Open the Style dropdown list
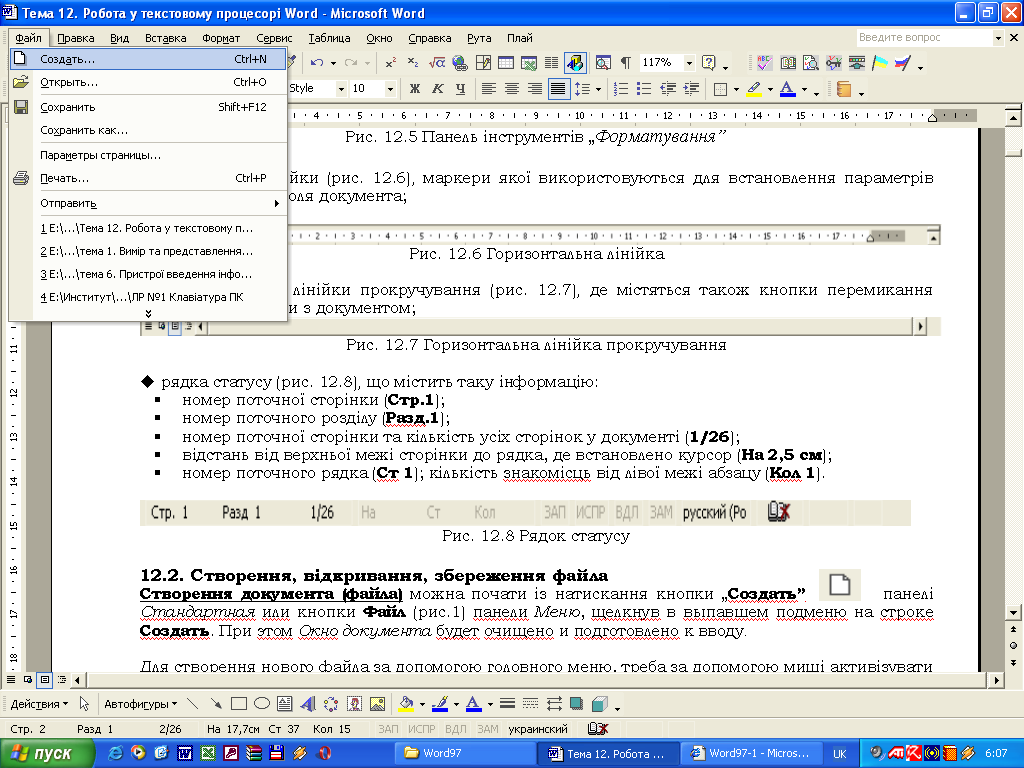The image size is (1024, 768). point(341,88)
